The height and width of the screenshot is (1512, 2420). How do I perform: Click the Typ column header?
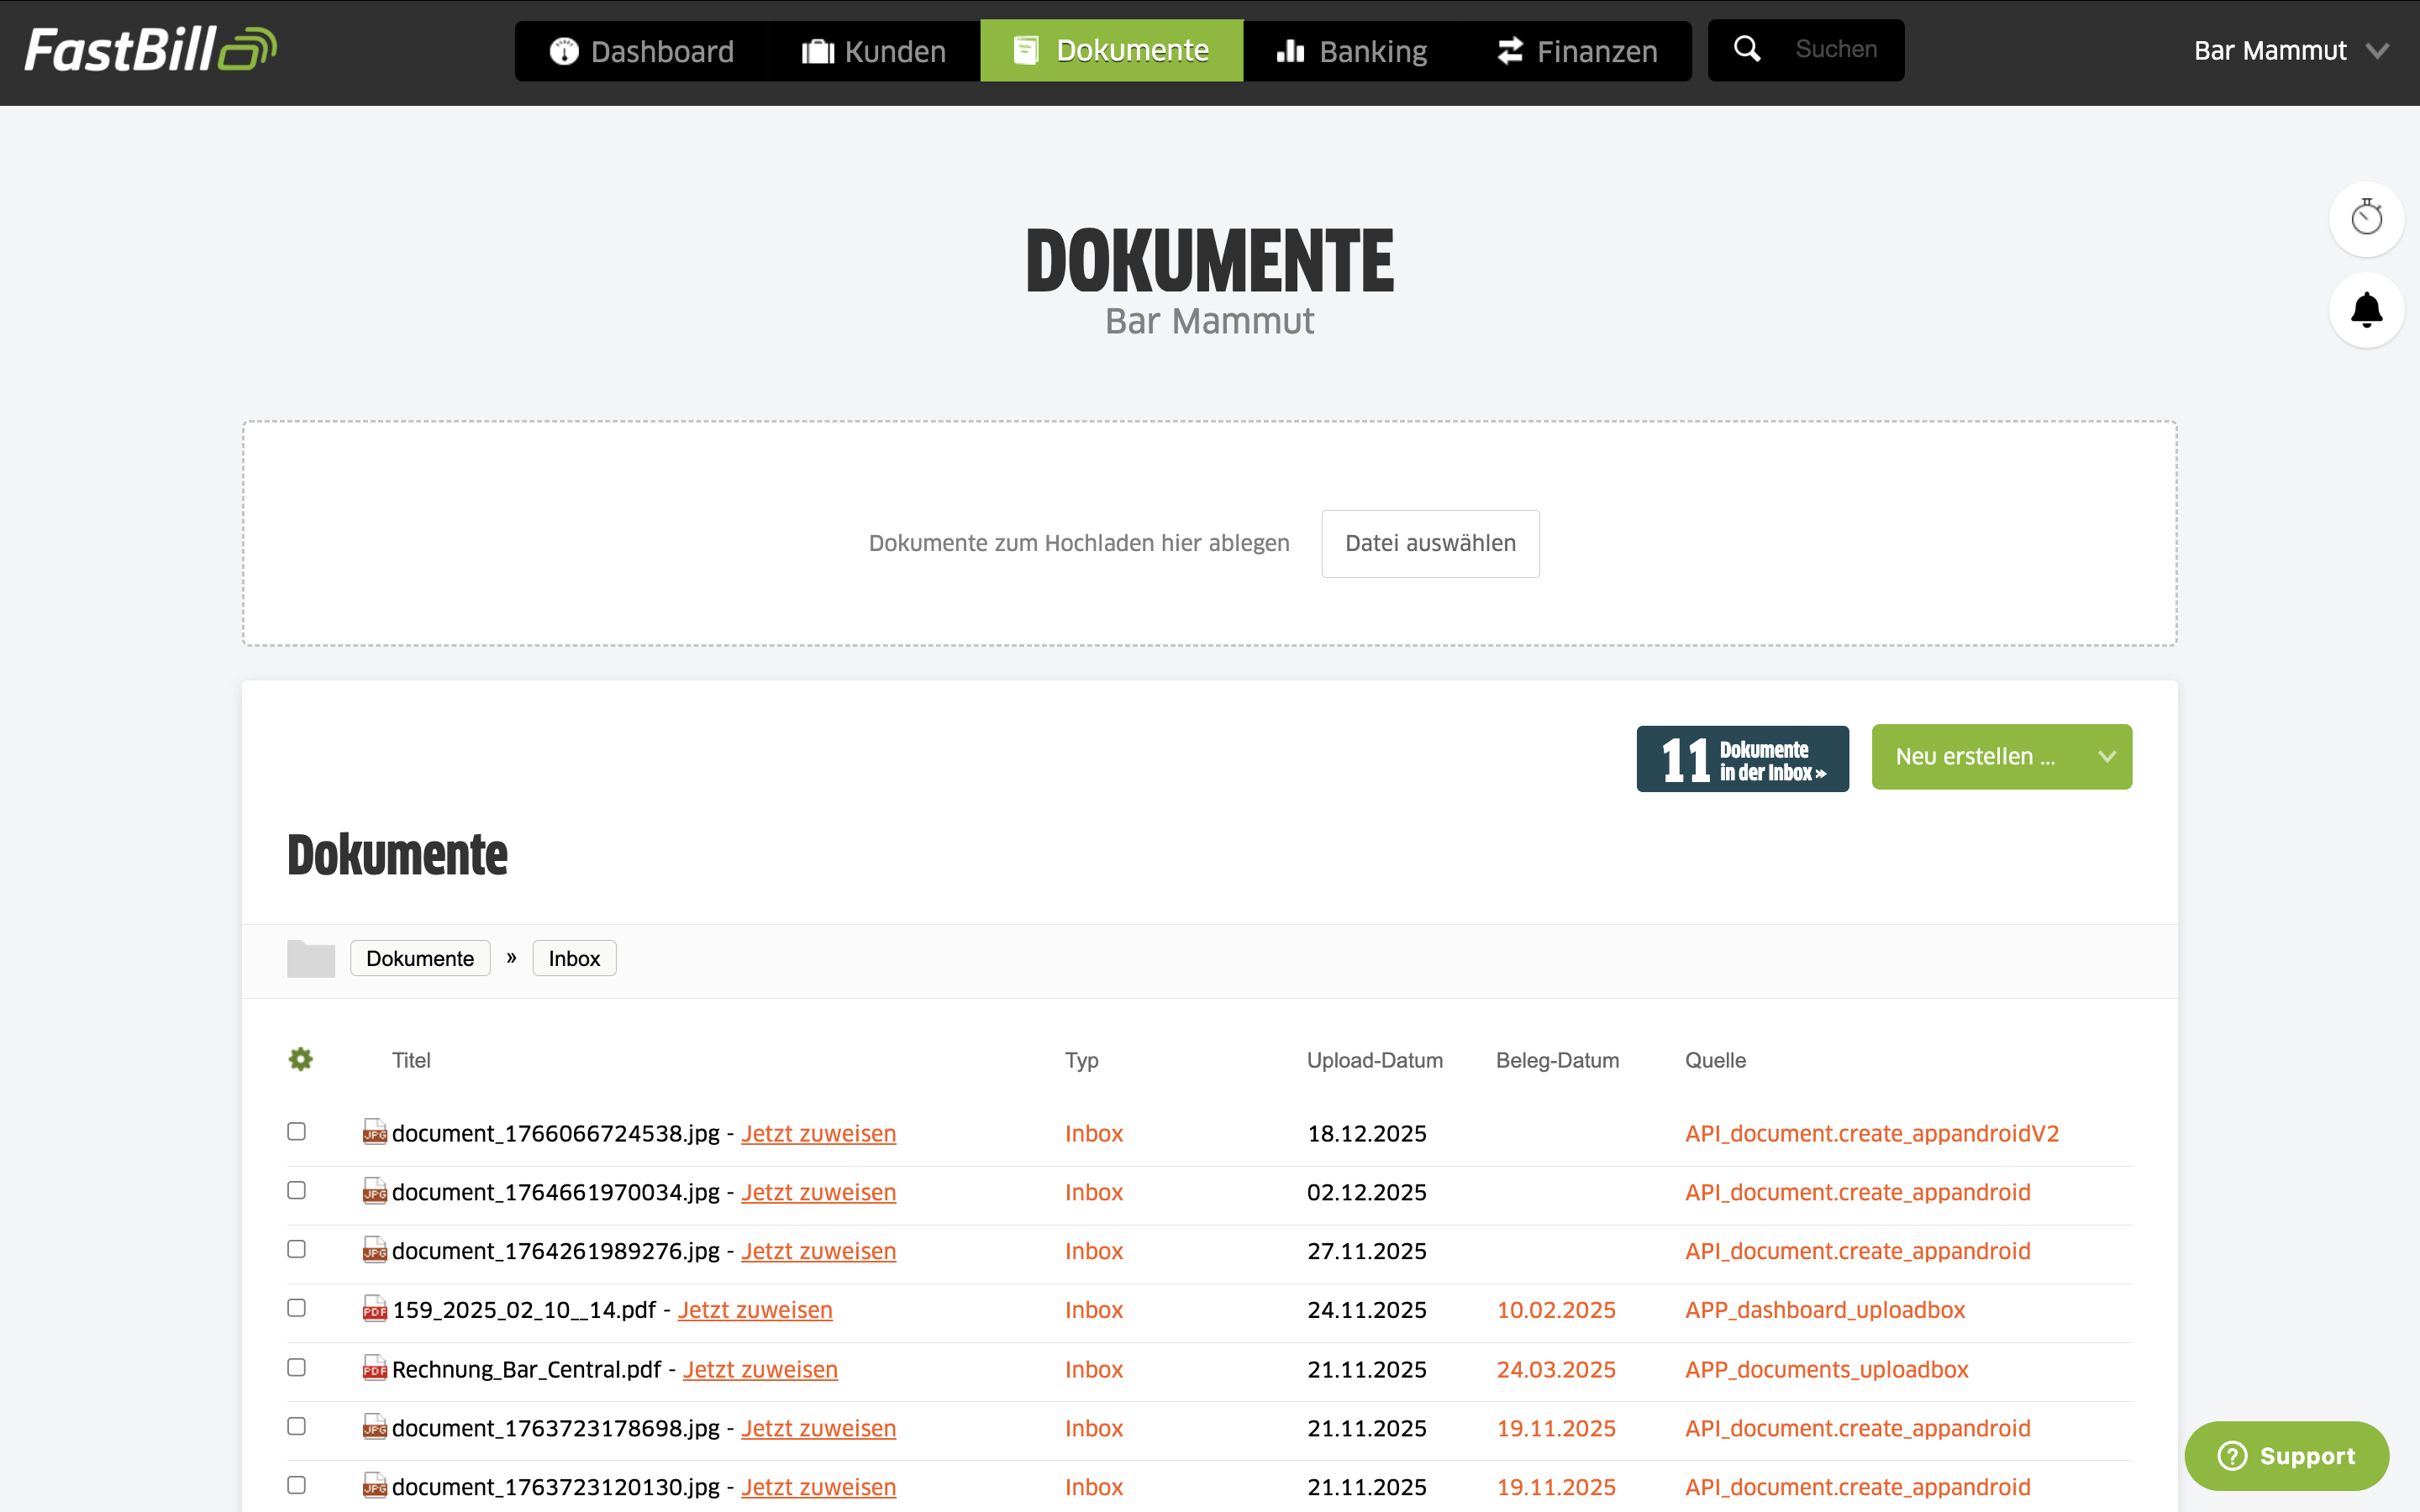[x=1082, y=1060]
